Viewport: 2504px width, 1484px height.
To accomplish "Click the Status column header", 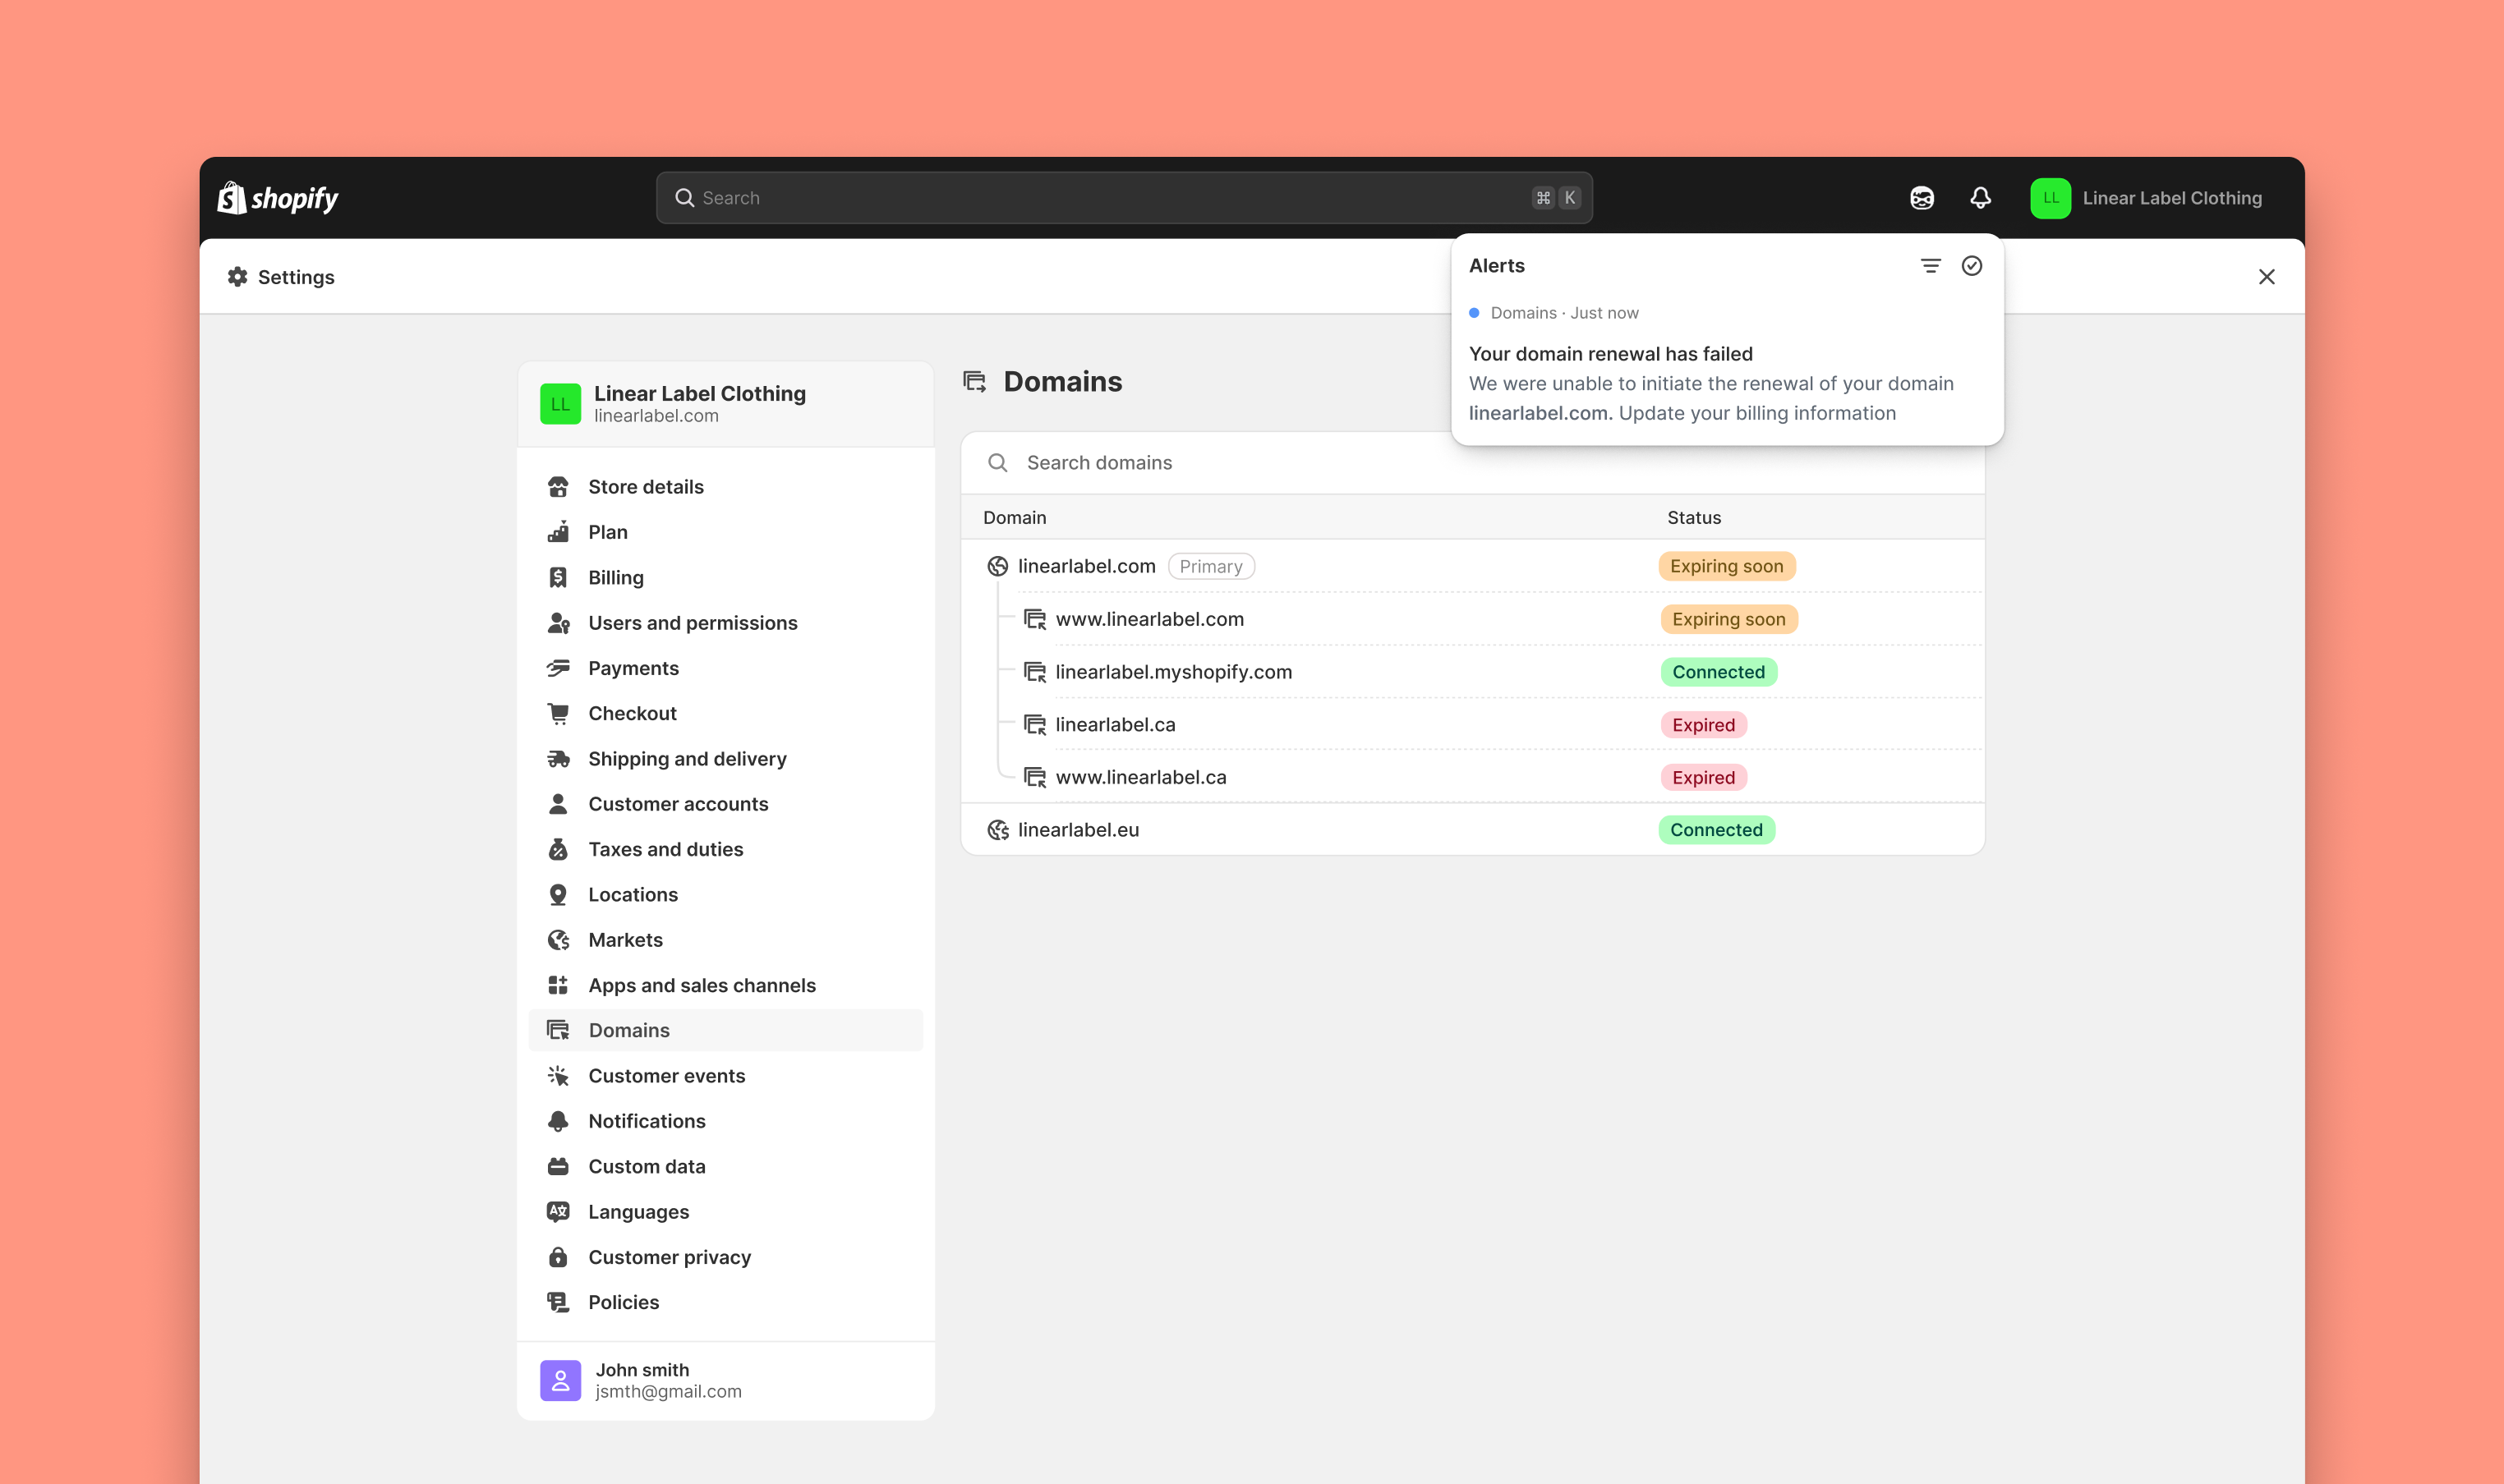I will pos(1694,517).
